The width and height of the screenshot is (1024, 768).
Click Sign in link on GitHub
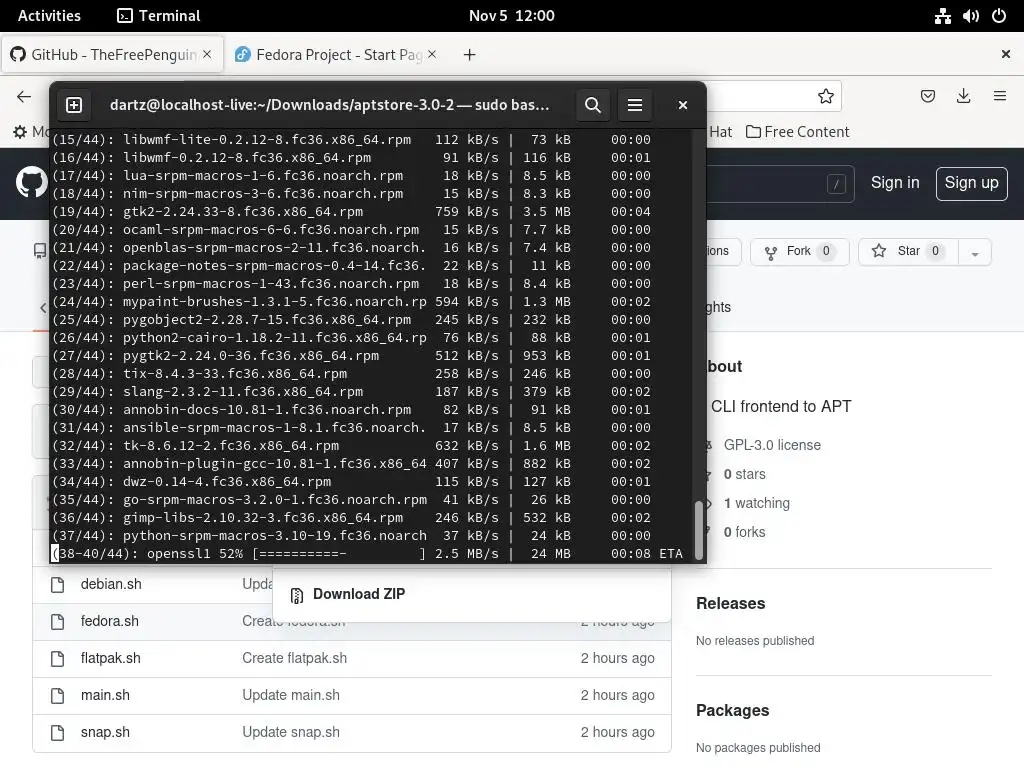coord(895,183)
